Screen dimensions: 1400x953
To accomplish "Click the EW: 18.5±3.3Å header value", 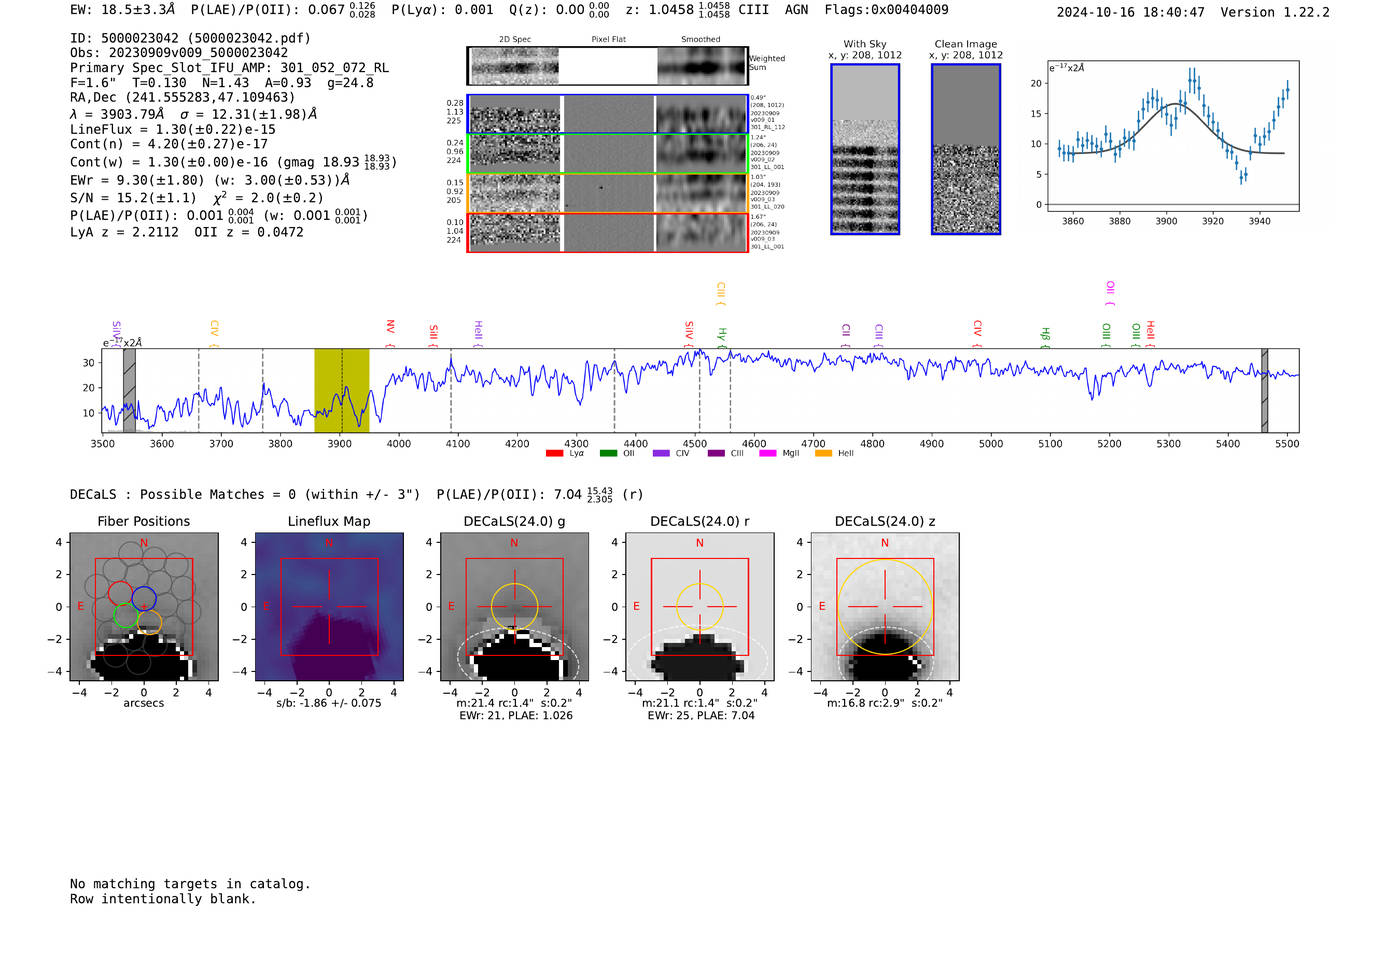I will 123,9.
